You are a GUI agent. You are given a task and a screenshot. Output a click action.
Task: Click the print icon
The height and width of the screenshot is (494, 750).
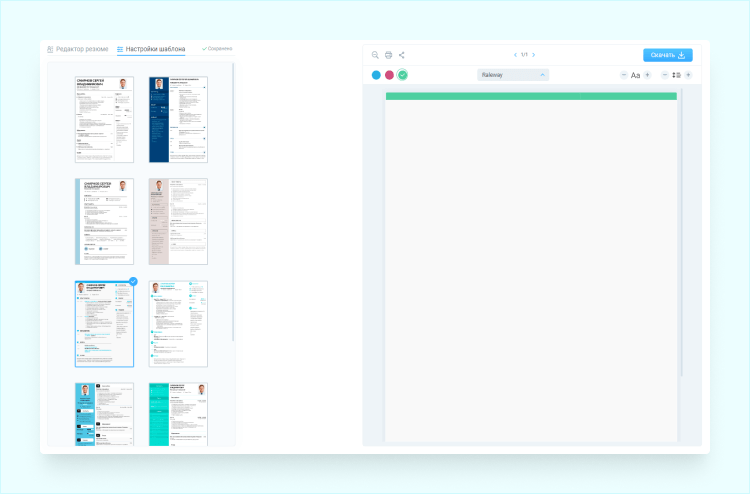388,55
